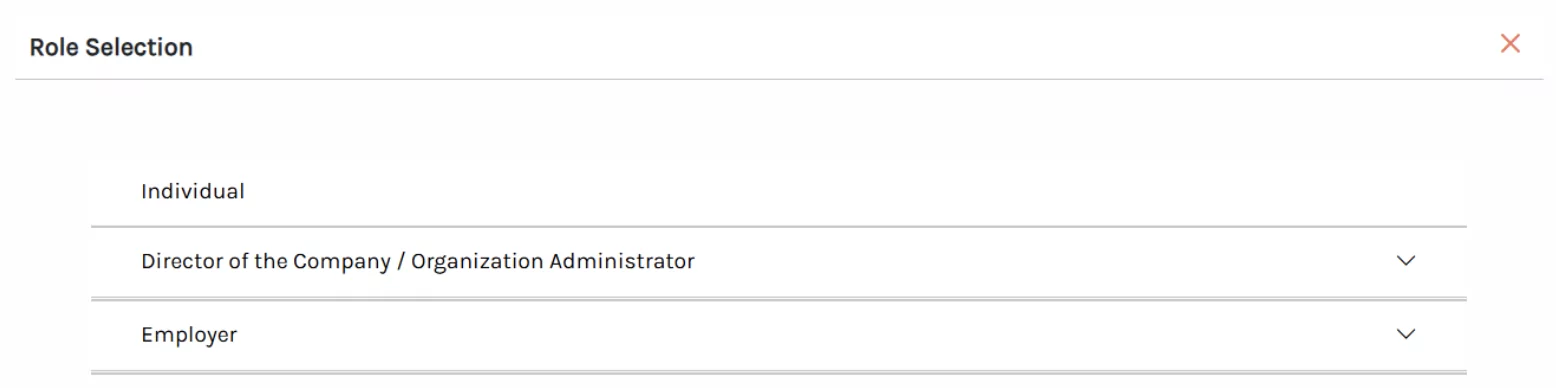This screenshot has height=388, width=1556.
Task: Click the orange X icon
Action: click(x=1510, y=44)
